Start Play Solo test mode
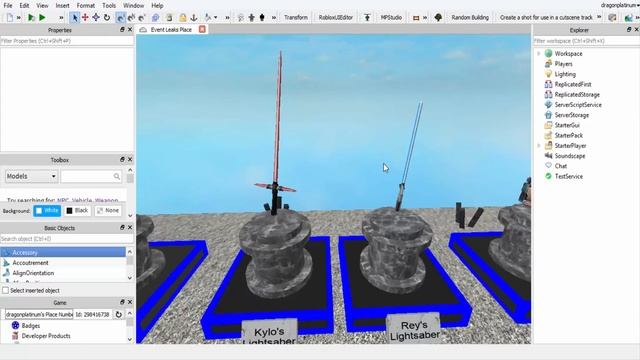The height and width of the screenshot is (360, 640). point(31,18)
